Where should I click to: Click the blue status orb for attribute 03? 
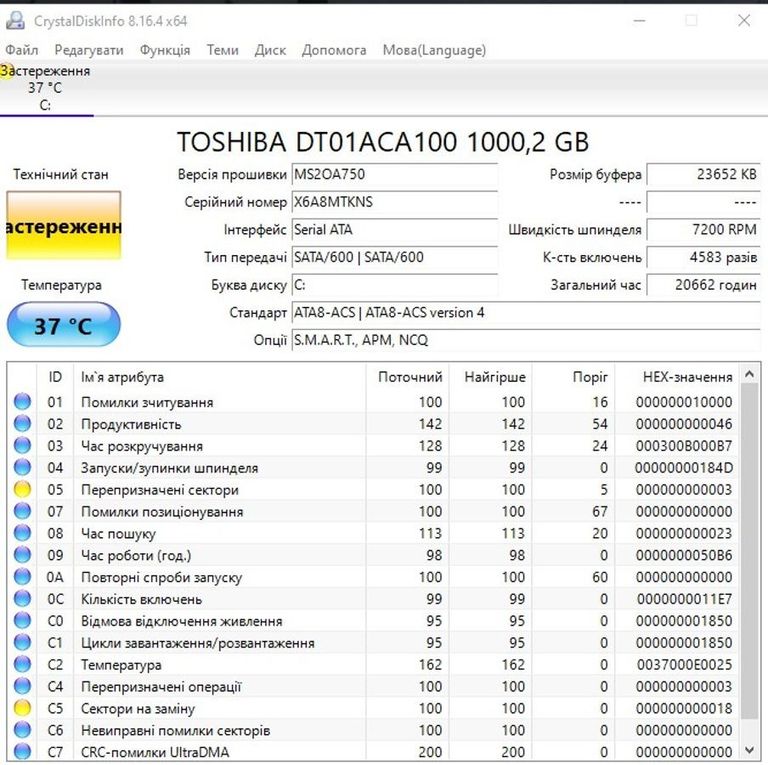(x=22, y=446)
